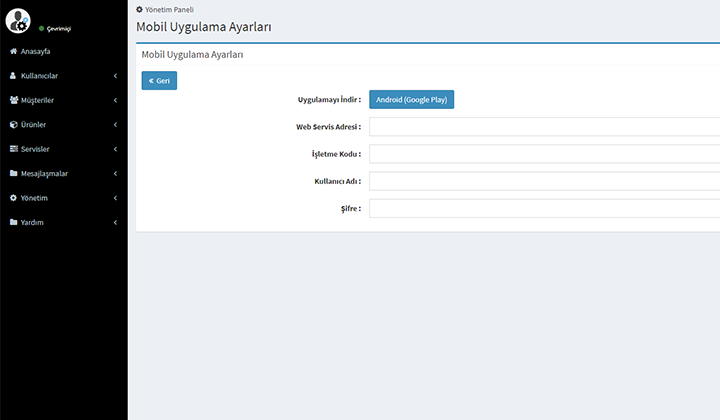Click the server icon beside Servisler

[x=13, y=149]
